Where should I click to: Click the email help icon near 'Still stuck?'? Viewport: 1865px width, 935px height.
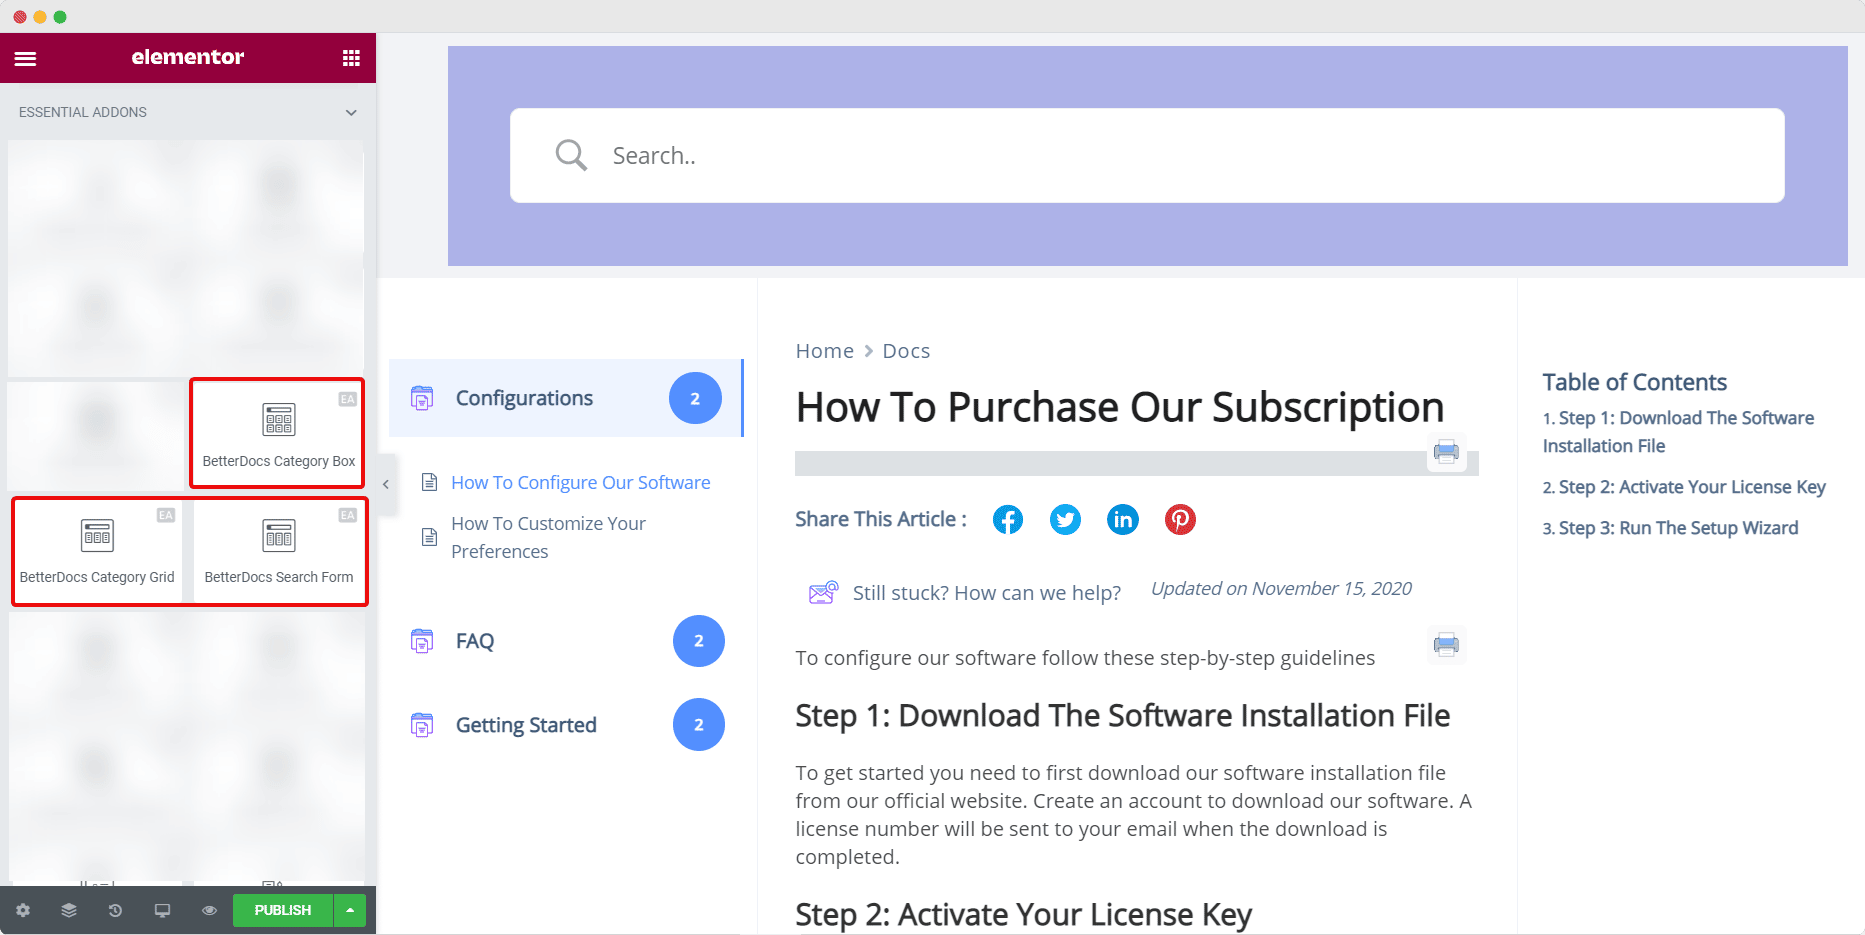[x=821, y=591]
